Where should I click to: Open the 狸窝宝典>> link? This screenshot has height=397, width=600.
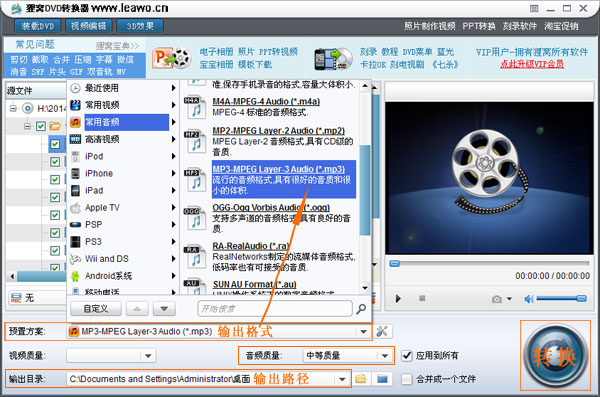click(117, 46)
